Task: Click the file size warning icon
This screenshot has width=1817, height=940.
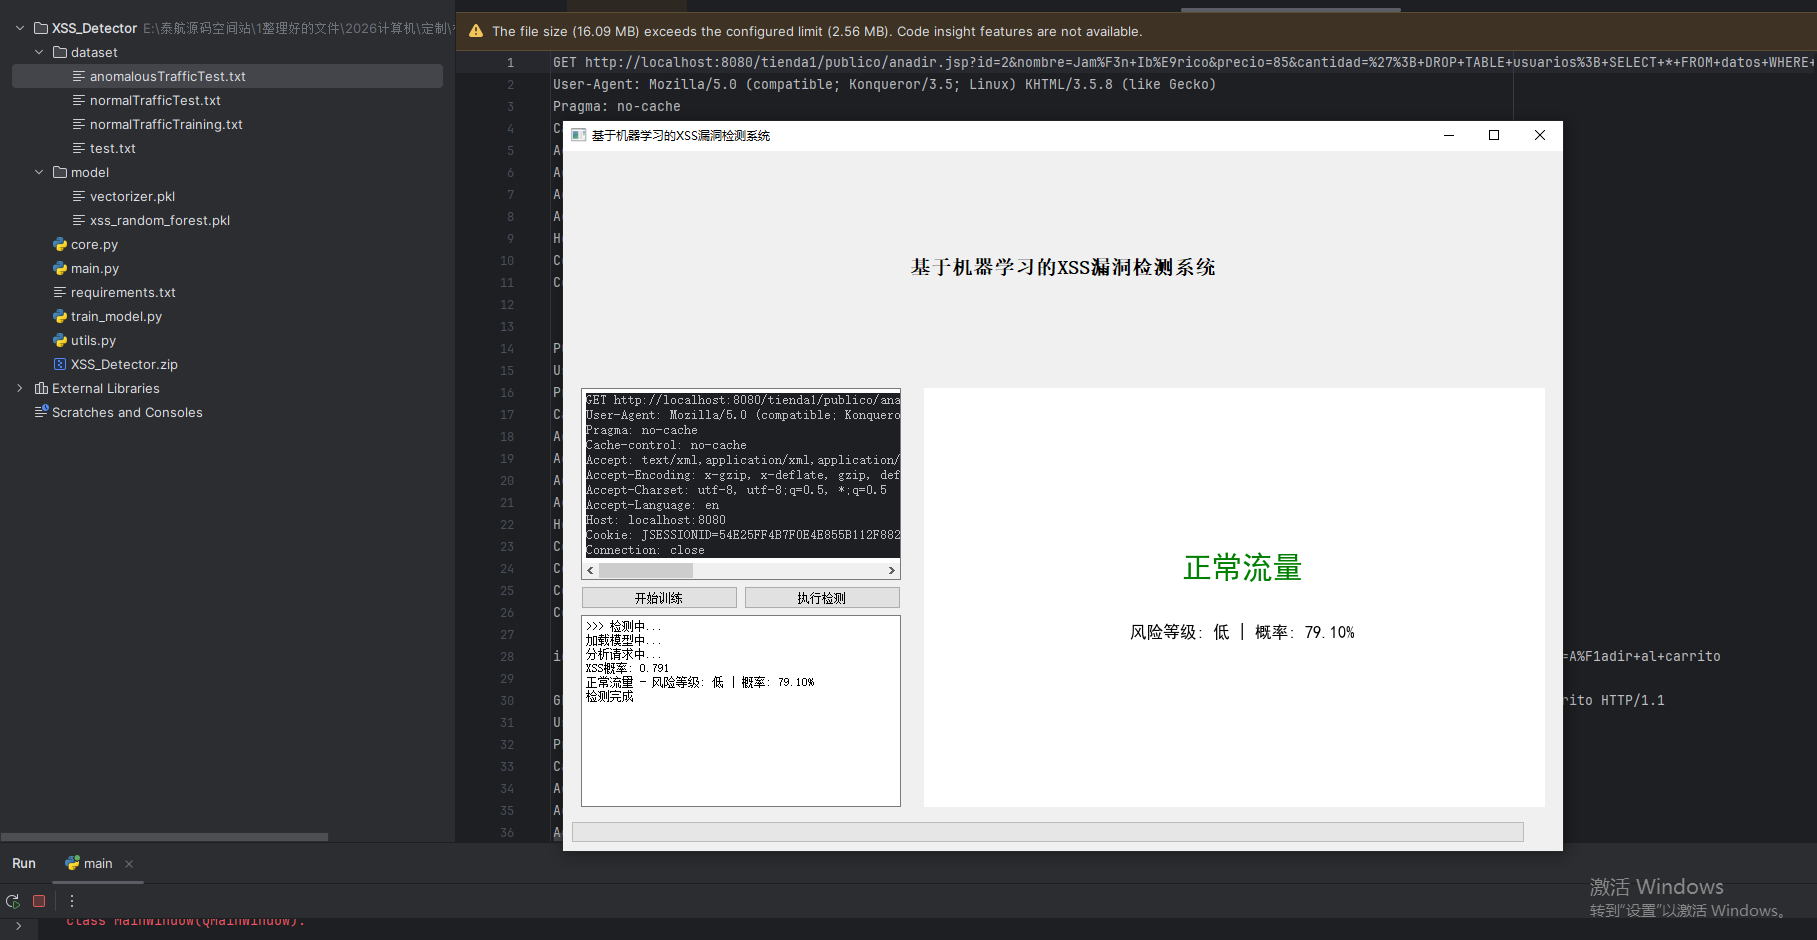Action: point(476,31)
